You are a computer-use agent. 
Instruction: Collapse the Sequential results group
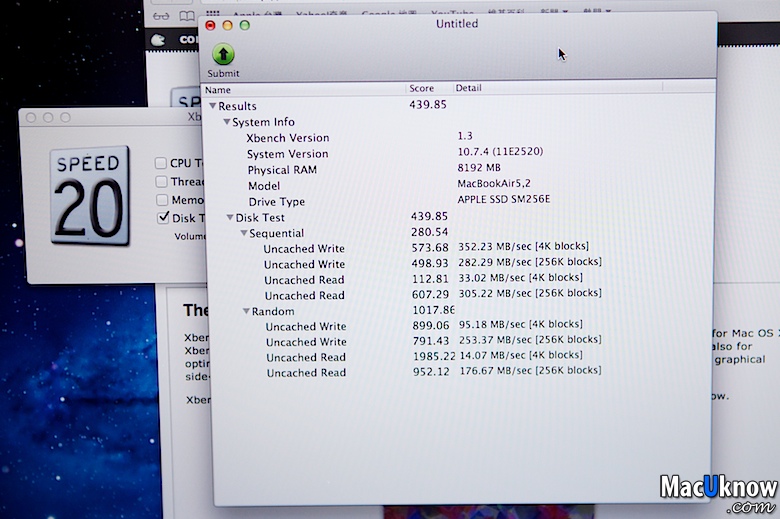[x=243, y=233]
